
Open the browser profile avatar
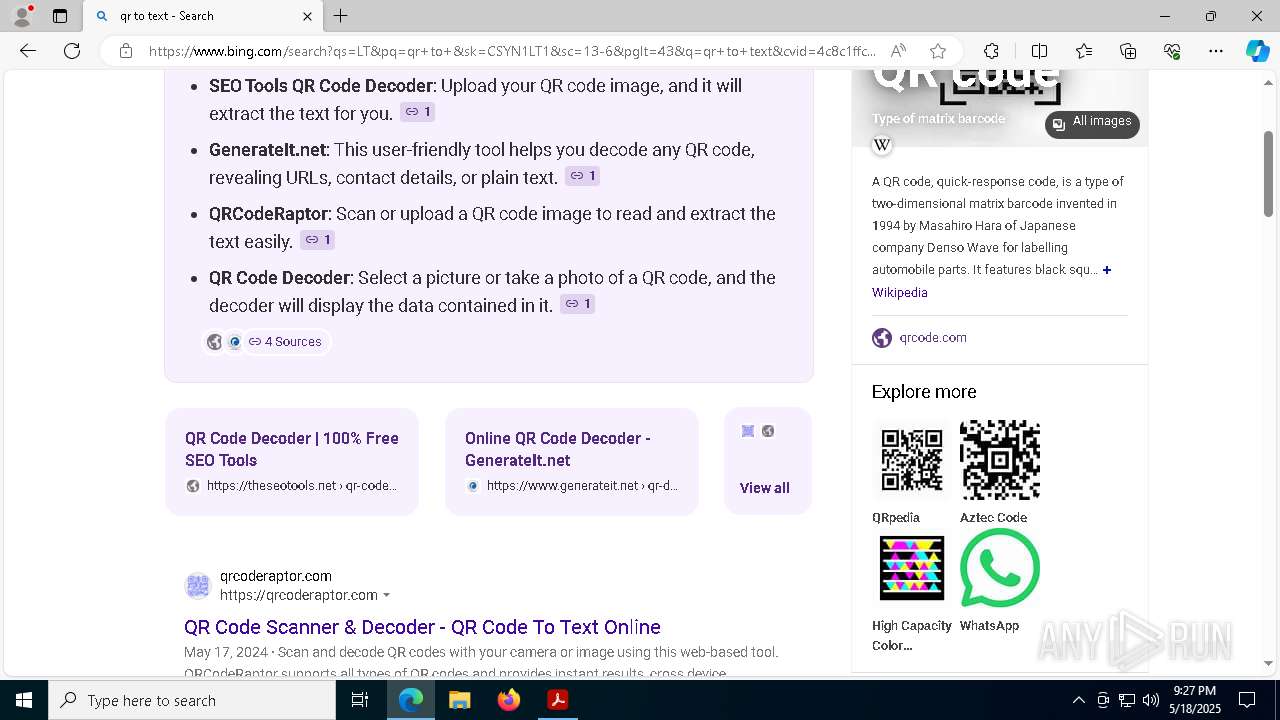tap(22, 16)
